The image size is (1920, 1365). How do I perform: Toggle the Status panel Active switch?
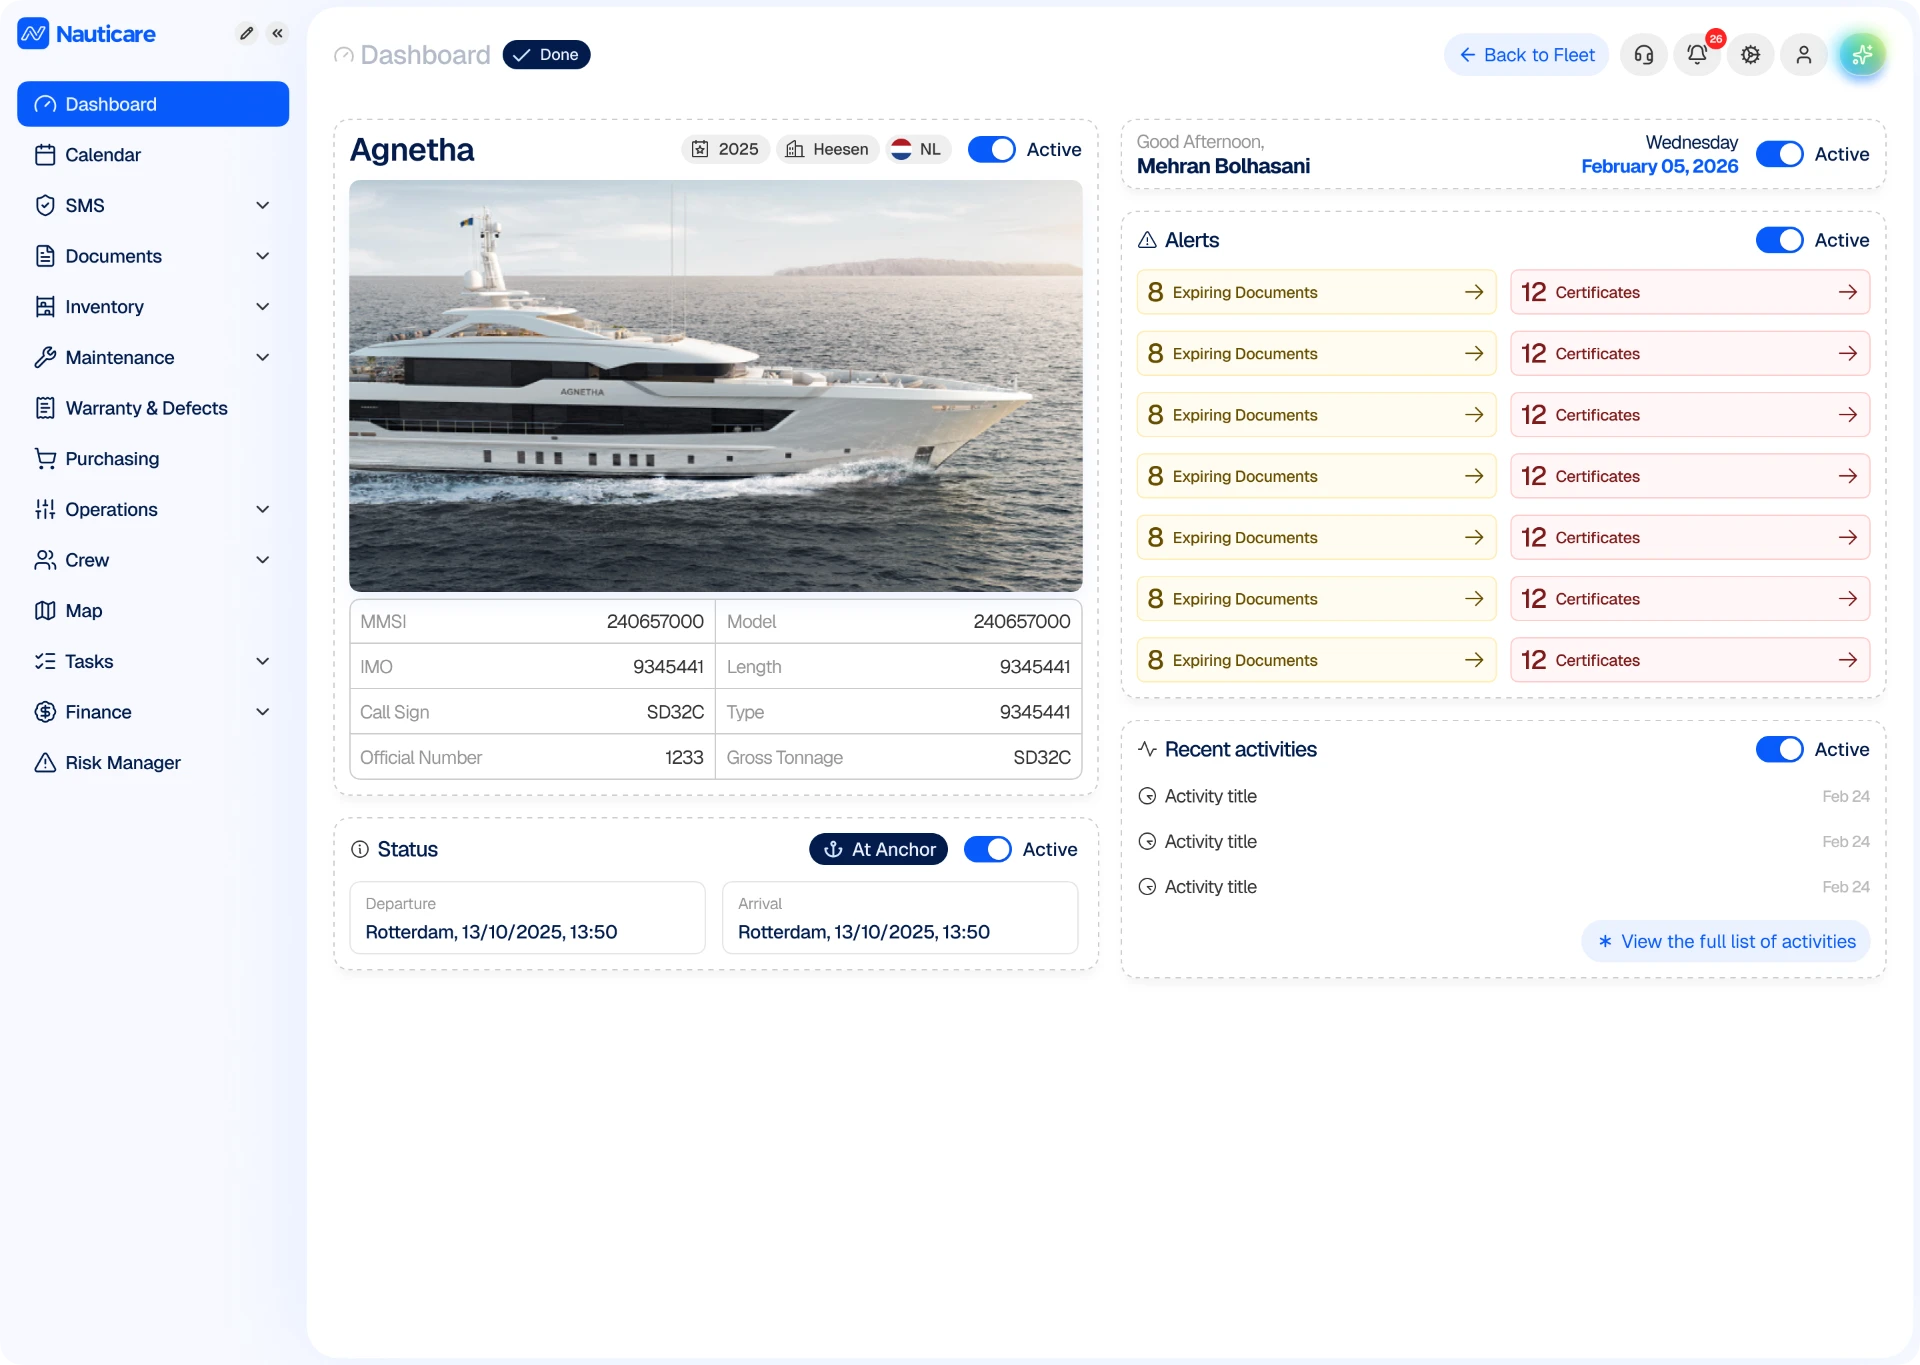(988, 849)
